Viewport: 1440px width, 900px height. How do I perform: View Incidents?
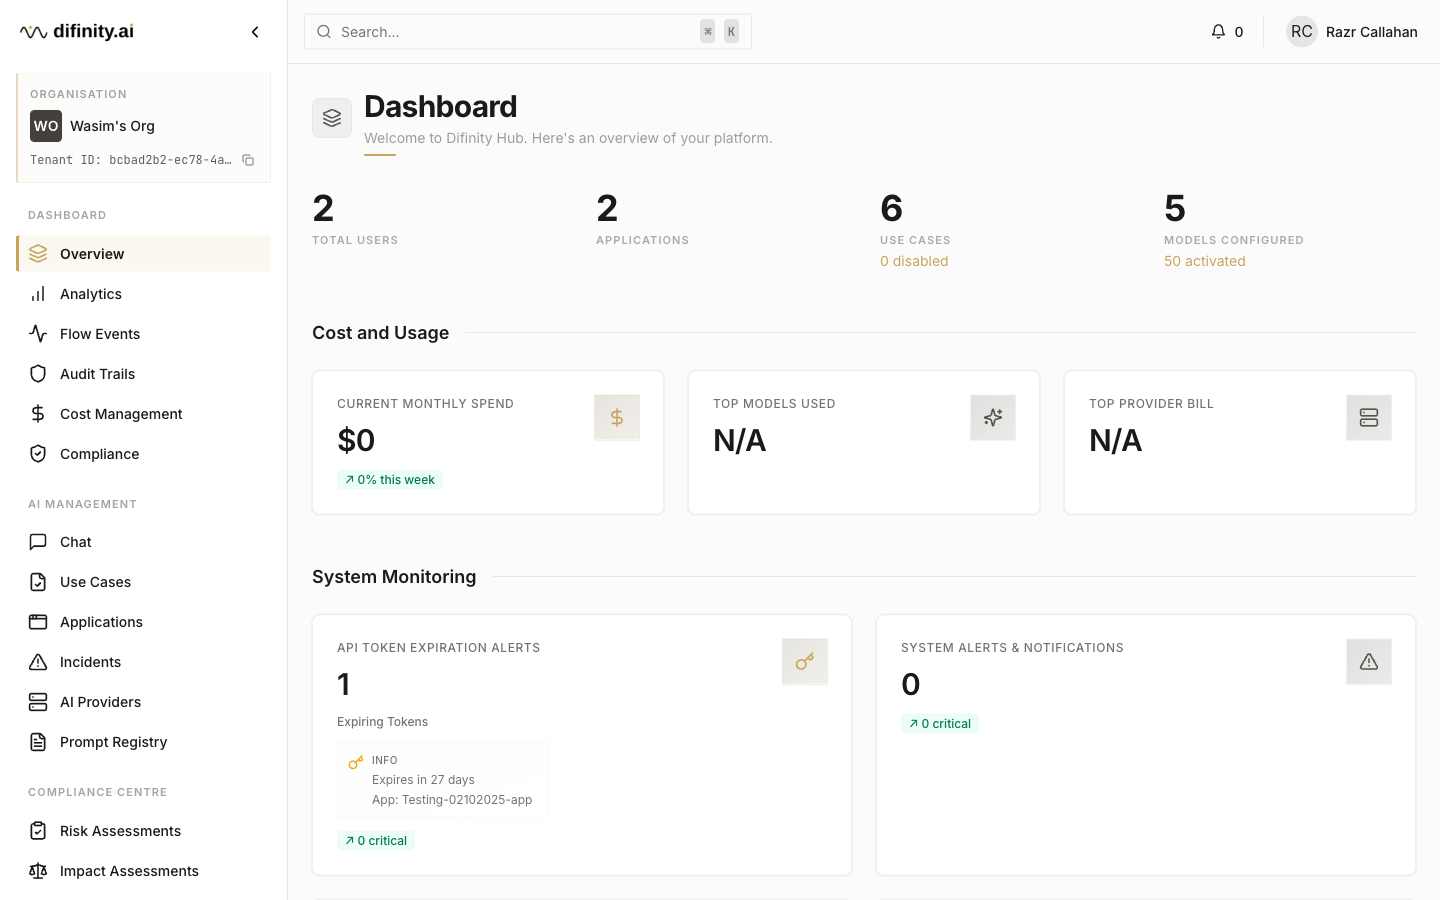[x=144, y=662]
